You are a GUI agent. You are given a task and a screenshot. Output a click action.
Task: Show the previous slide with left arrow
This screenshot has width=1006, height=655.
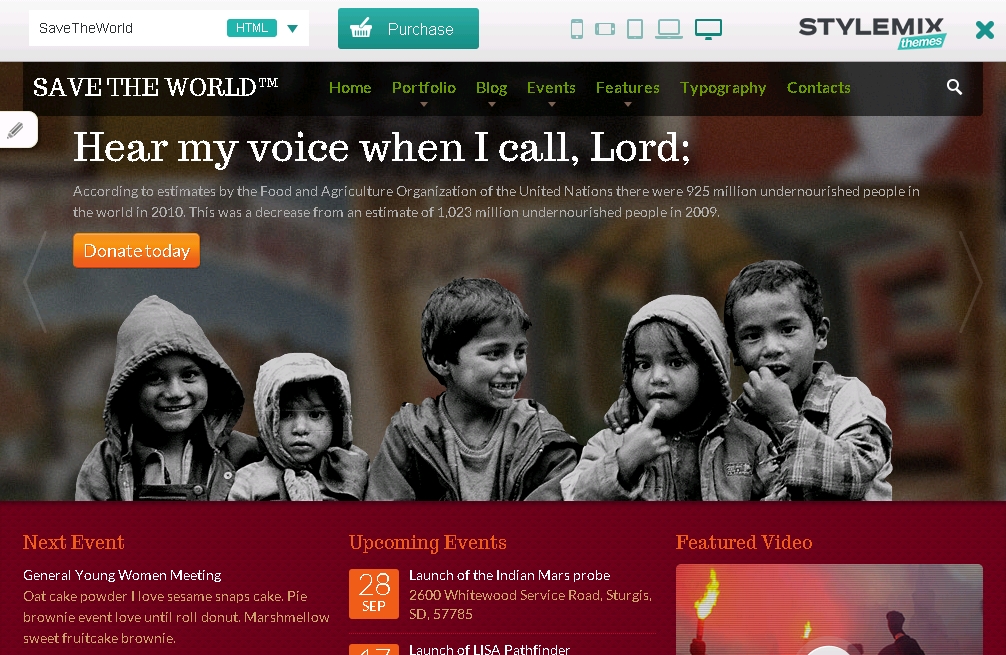click(35, 281)
